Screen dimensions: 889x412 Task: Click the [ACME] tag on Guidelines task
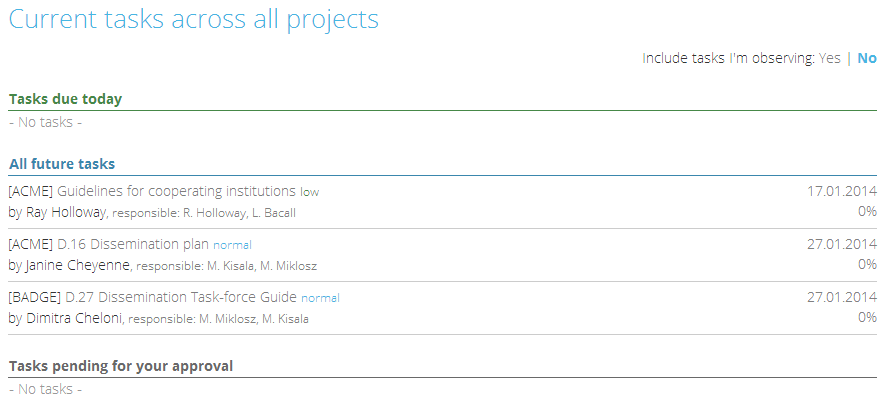click(30, 191)
